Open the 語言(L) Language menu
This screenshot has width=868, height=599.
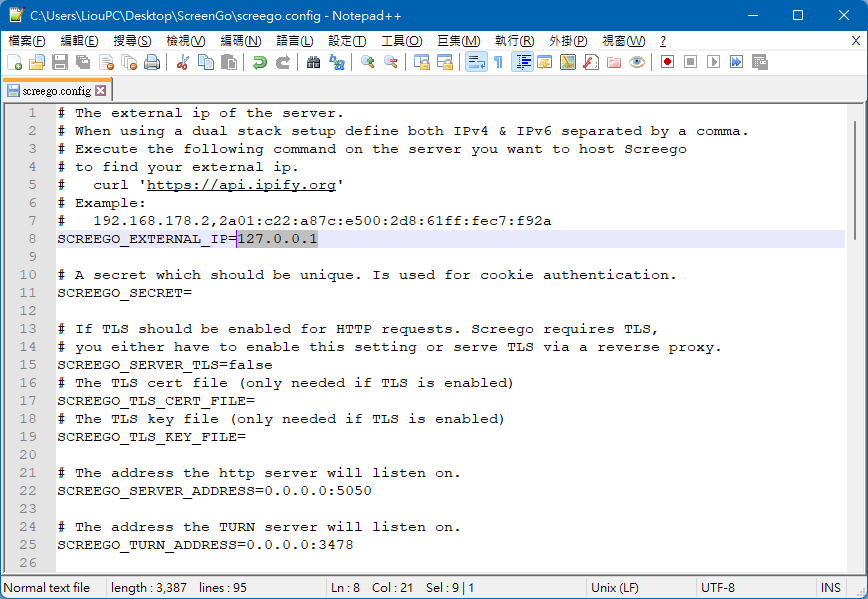pyautogui.click(x=295, y=41)
